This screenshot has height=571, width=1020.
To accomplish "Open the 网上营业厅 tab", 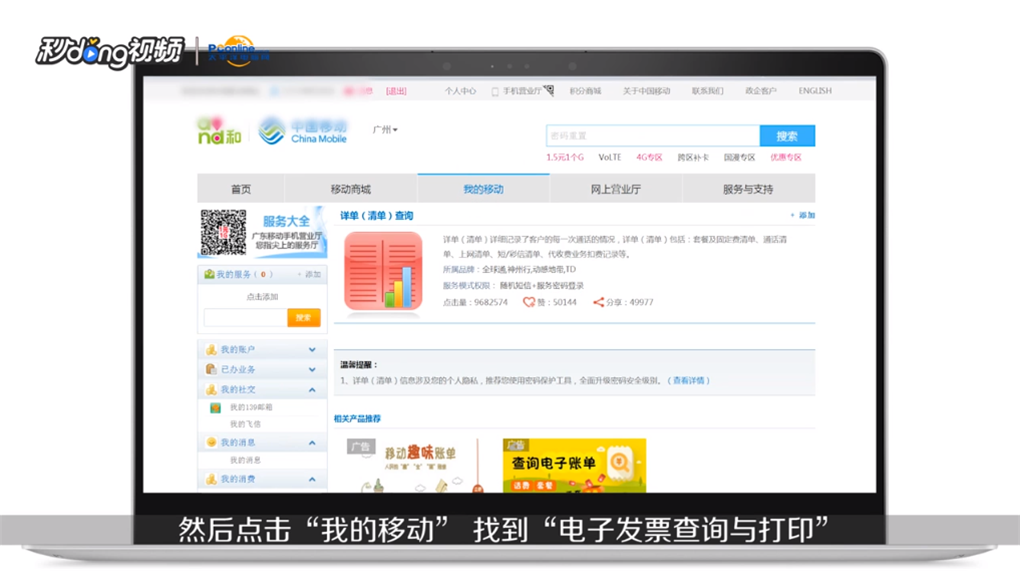I will [615, 189].
